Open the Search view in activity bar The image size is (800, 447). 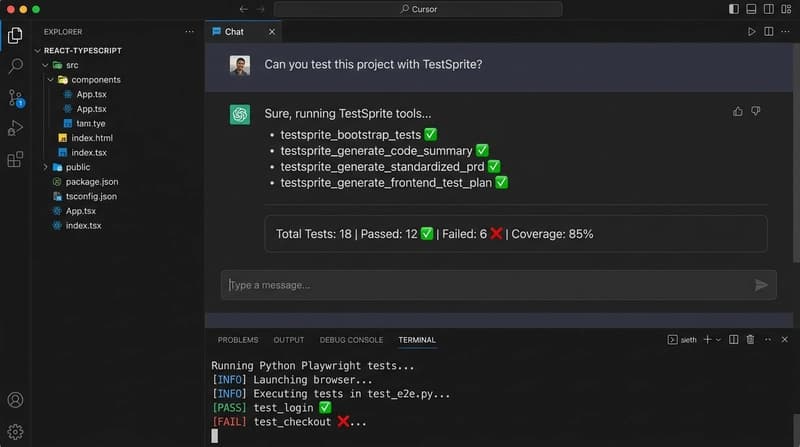pos(16,66)
